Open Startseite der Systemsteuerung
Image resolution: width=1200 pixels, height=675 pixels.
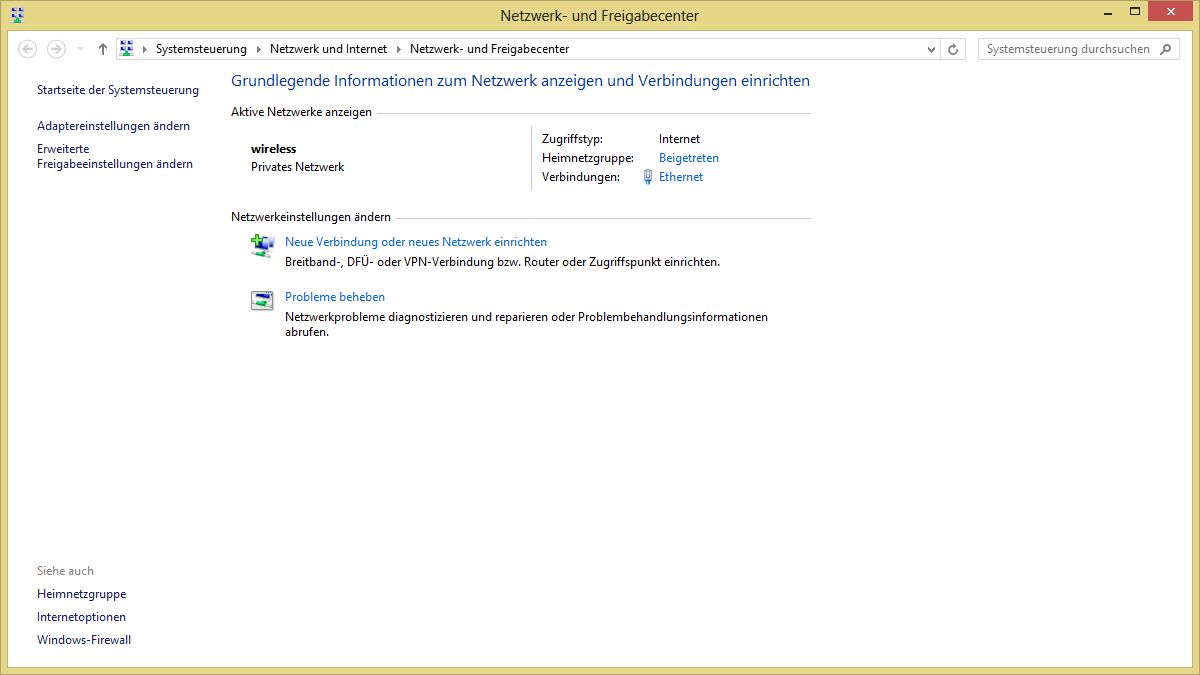click(x=118, y=90)
